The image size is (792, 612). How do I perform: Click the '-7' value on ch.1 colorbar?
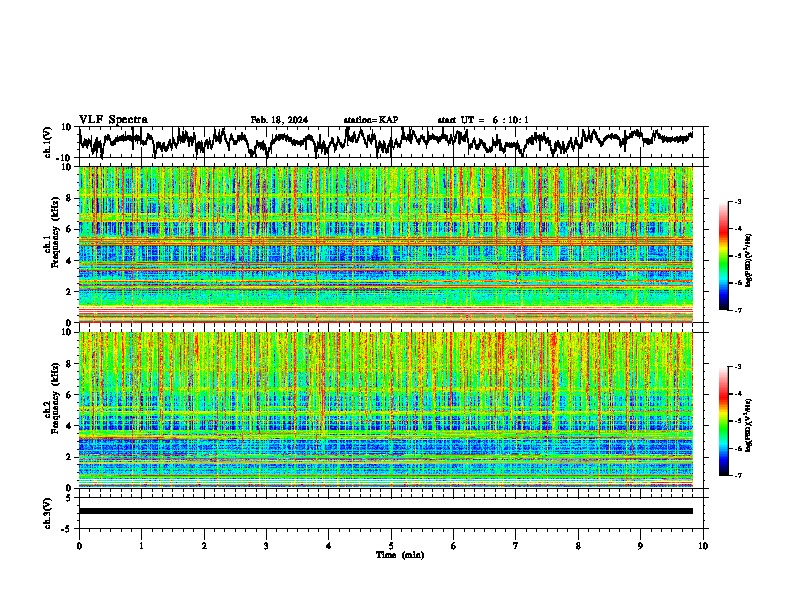point(737,310)
